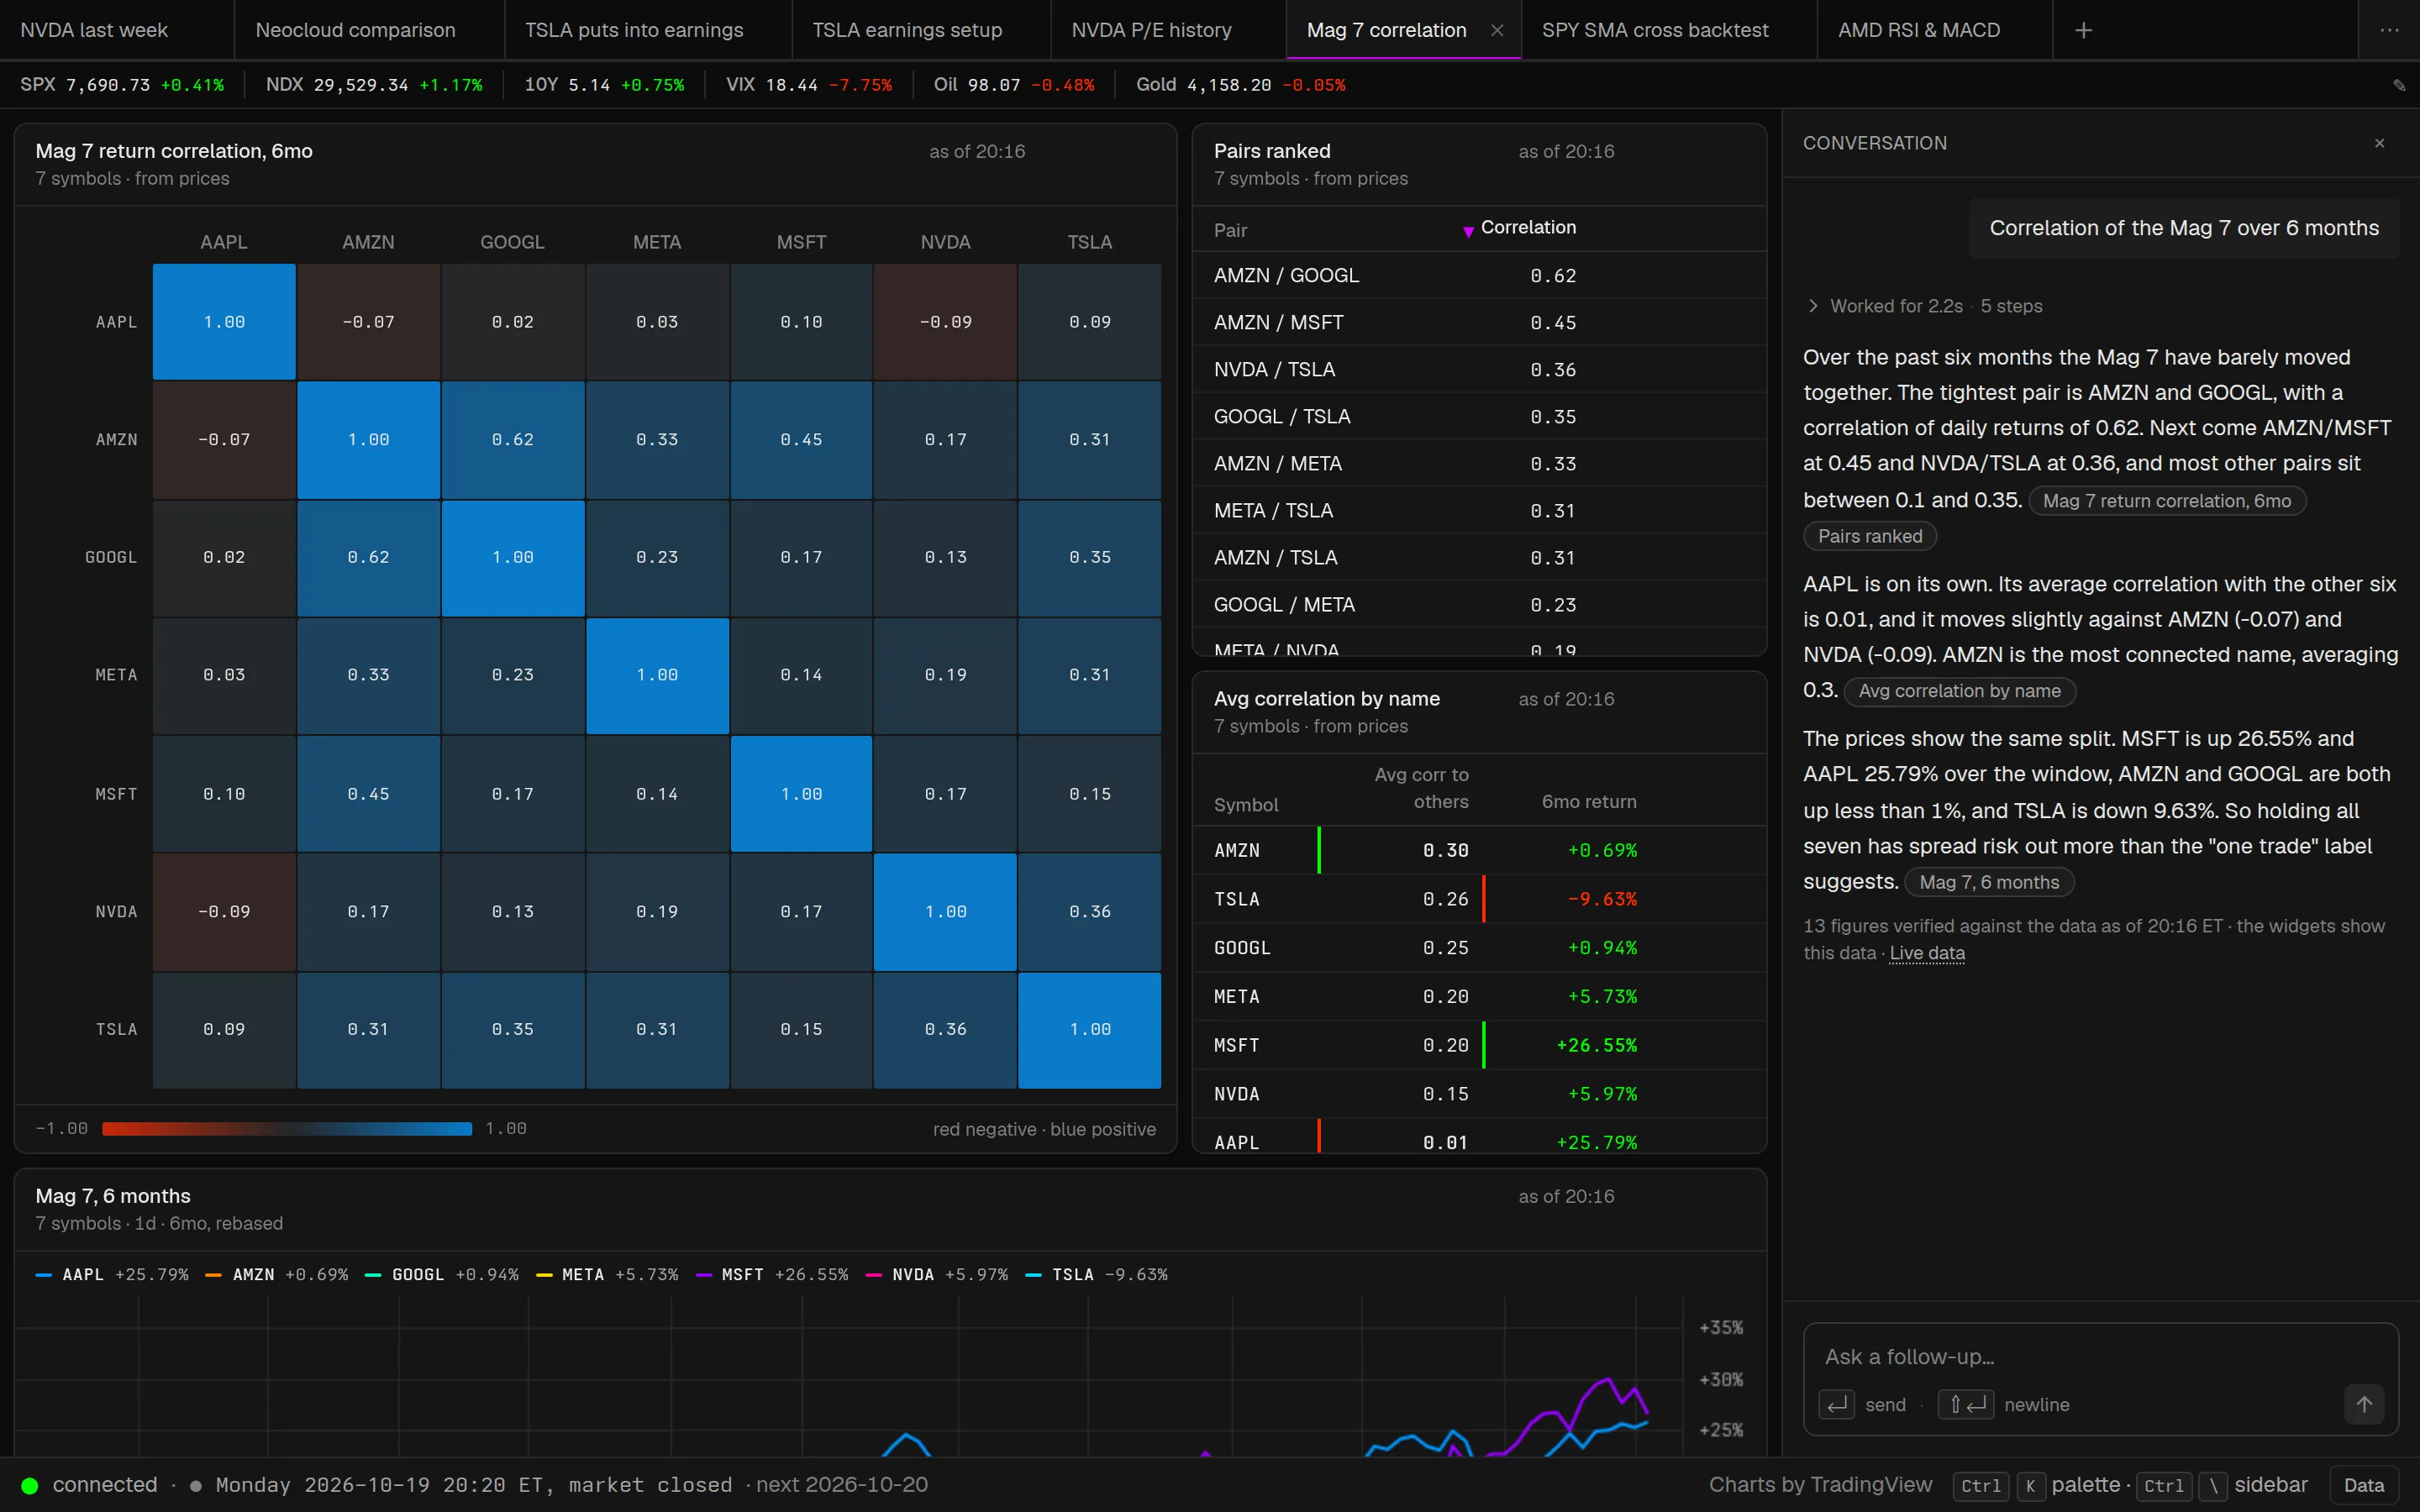The image size is (2420, 1512).
Task: Click the NVDA–TSLA 0.36 heatmap cell in NVDA row
Action: [1089, 911]
